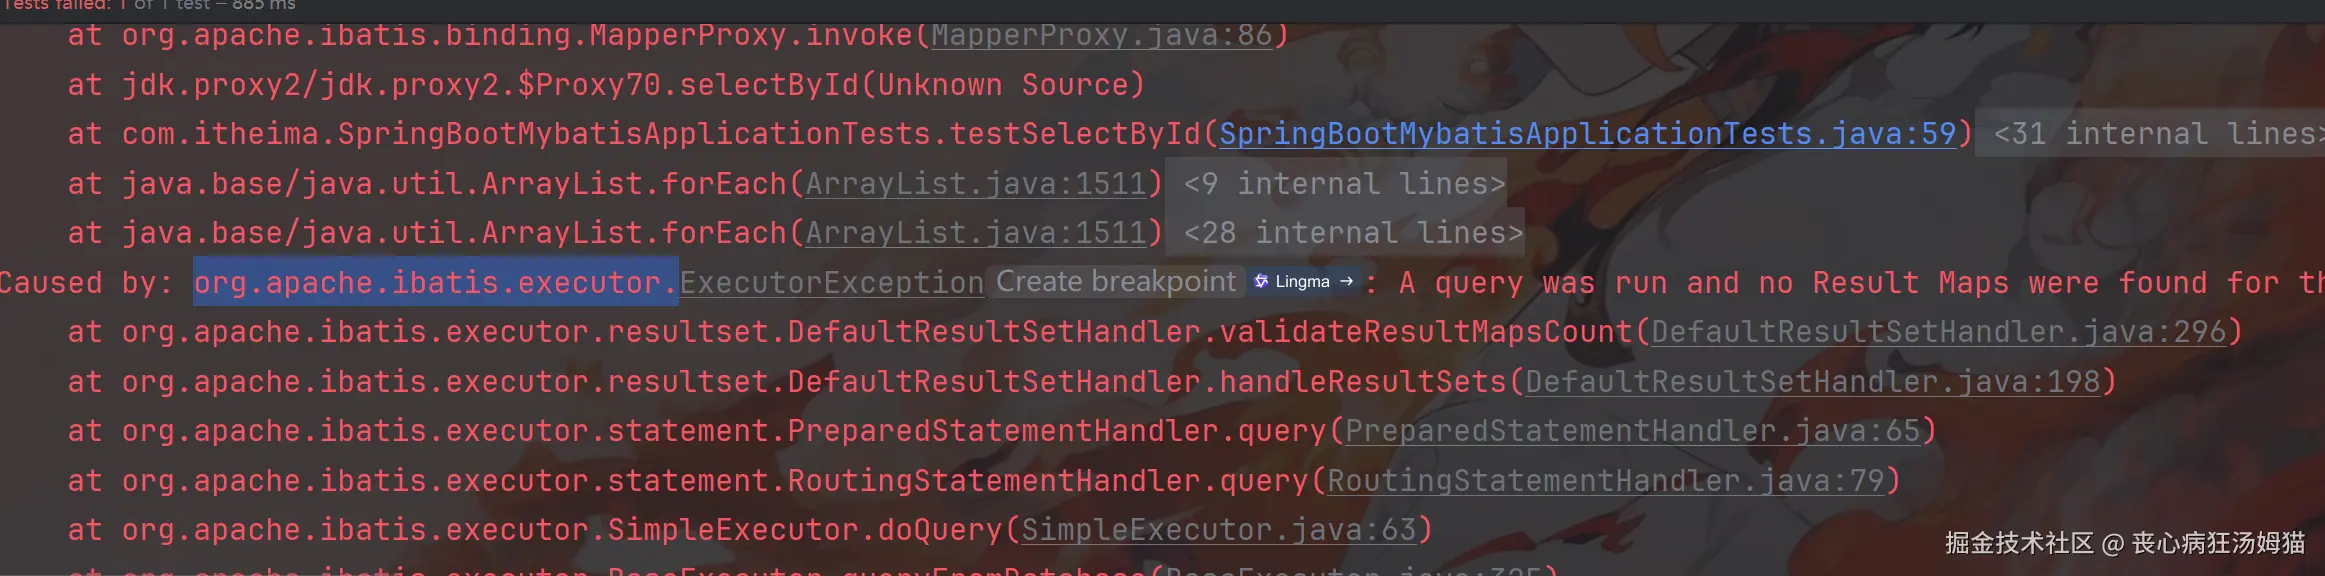Jump to MapperProxy.java:86 source
The width and height of the screenshot is (2325, 576).
[x=1101, y=36]
